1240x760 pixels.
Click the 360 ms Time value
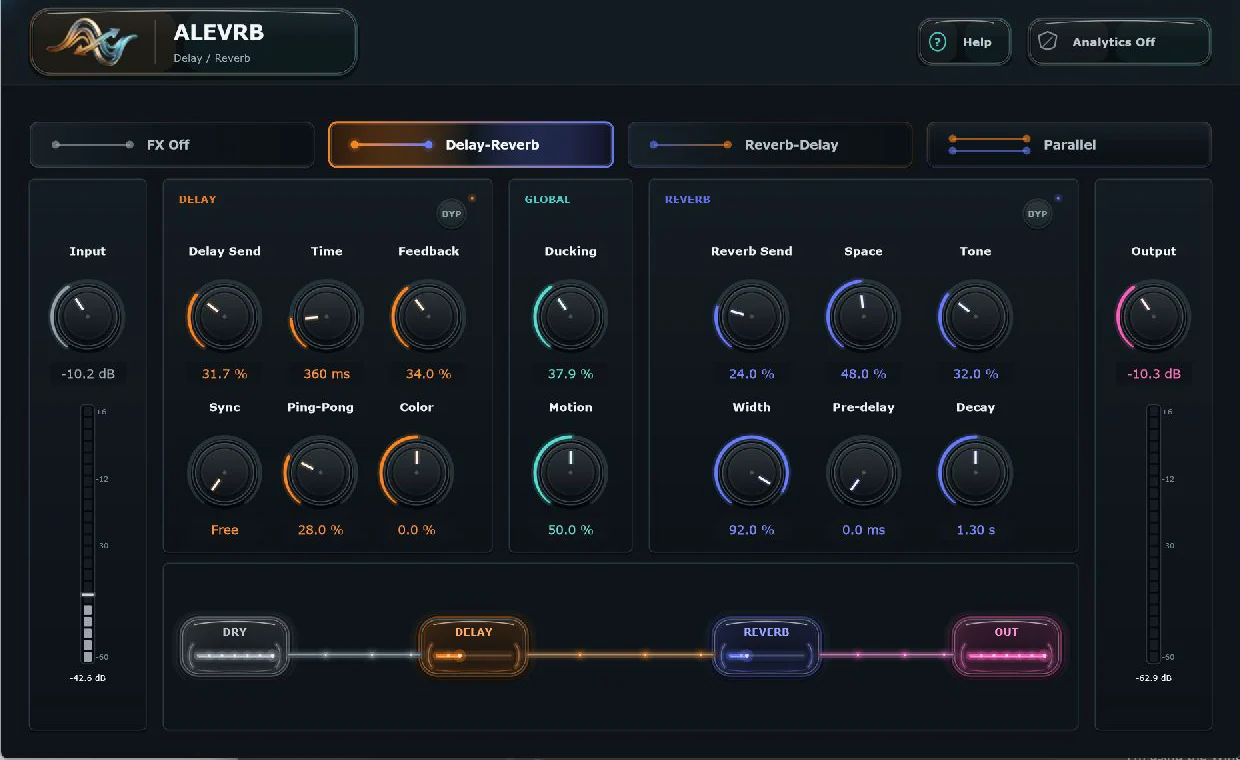click(326, 374)
